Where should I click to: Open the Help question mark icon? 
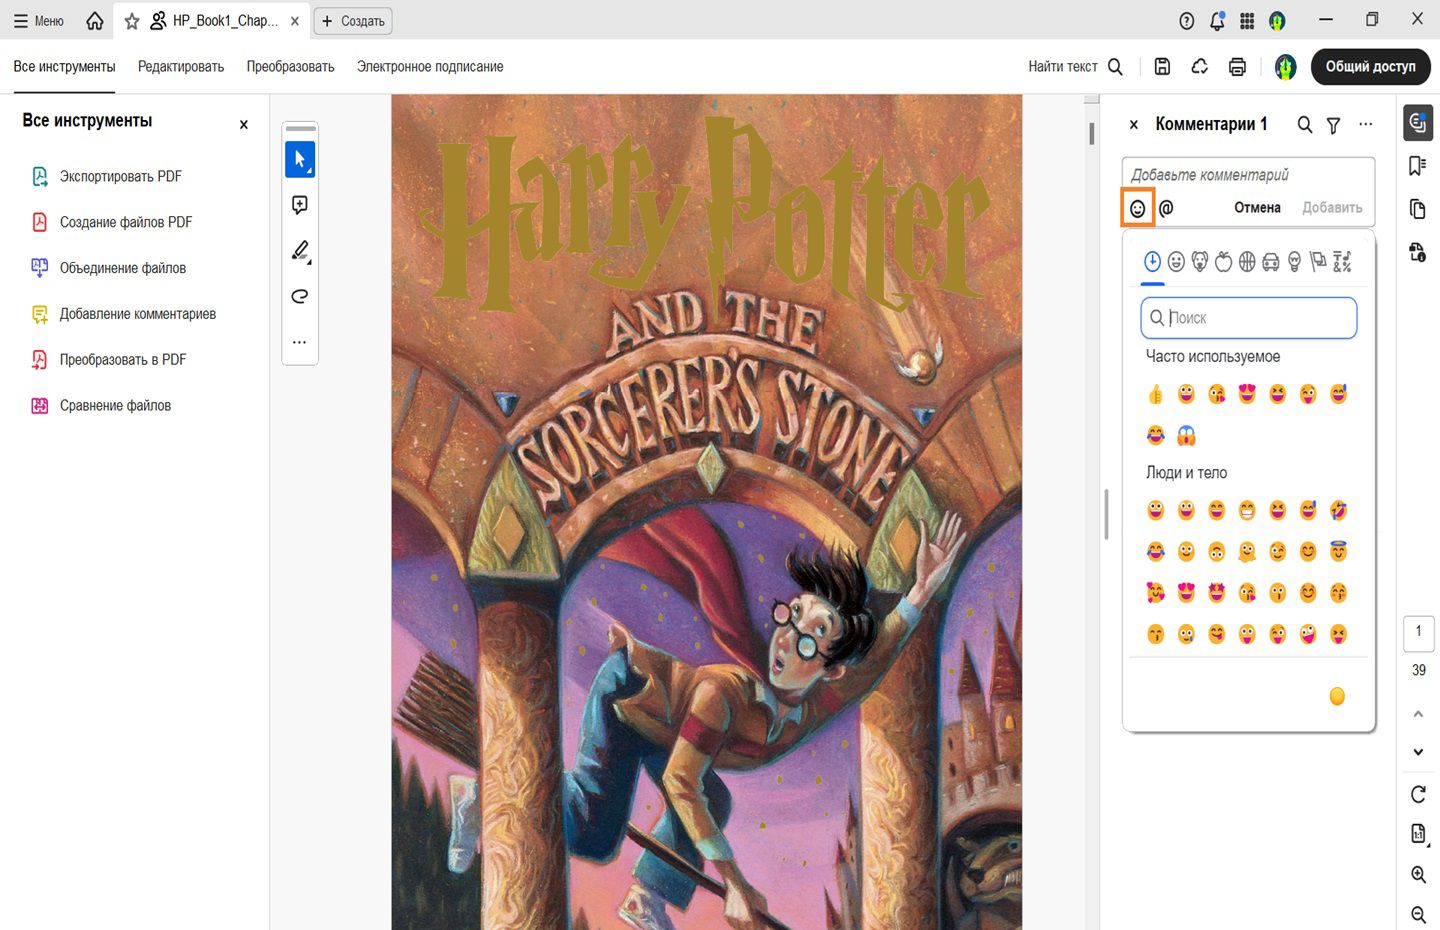tap(1187, 20)
